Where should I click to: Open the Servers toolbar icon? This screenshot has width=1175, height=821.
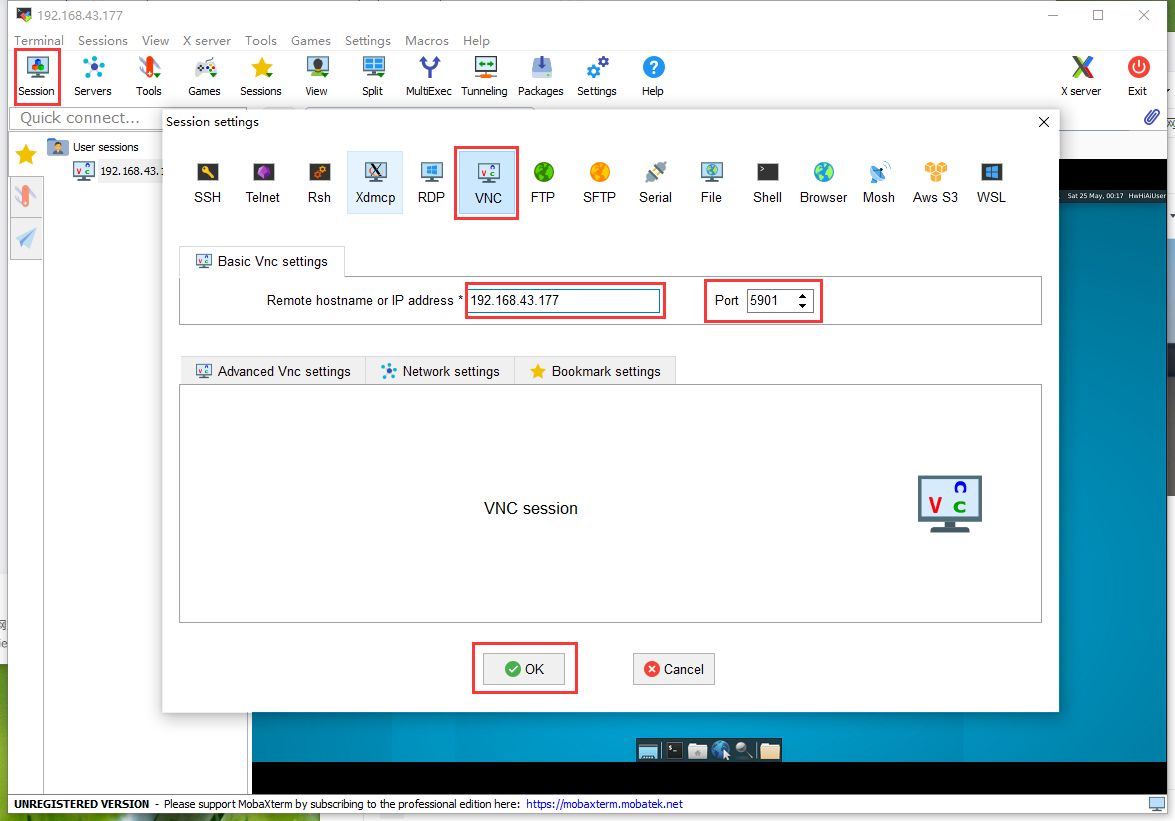tap(93, 76)
